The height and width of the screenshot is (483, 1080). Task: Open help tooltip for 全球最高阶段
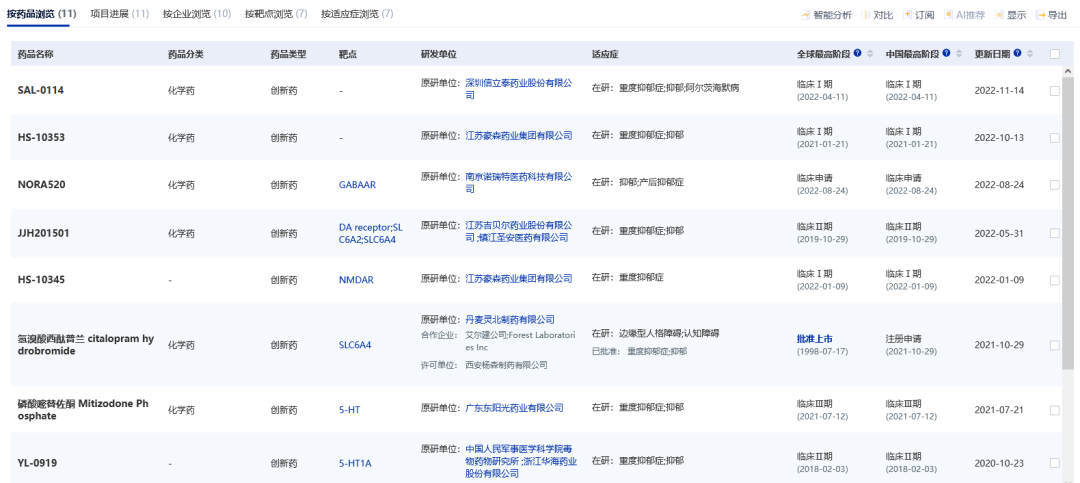[858, 53]
